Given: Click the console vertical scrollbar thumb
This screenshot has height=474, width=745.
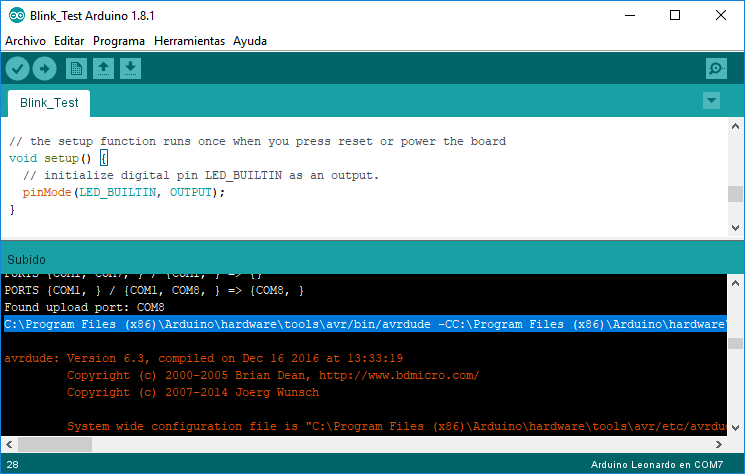Looking at the screenshot, I should [735, 343].
